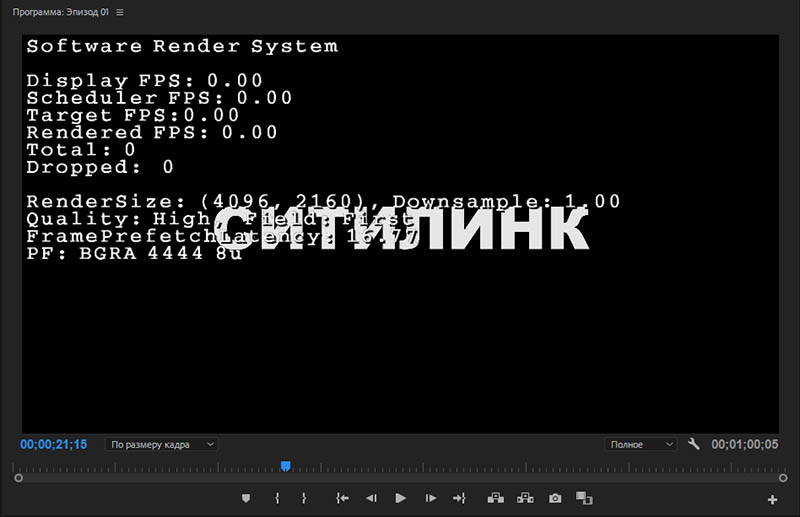800x517 pixels.
Task: Click the Extract button
Action: (x=525, y=498)
